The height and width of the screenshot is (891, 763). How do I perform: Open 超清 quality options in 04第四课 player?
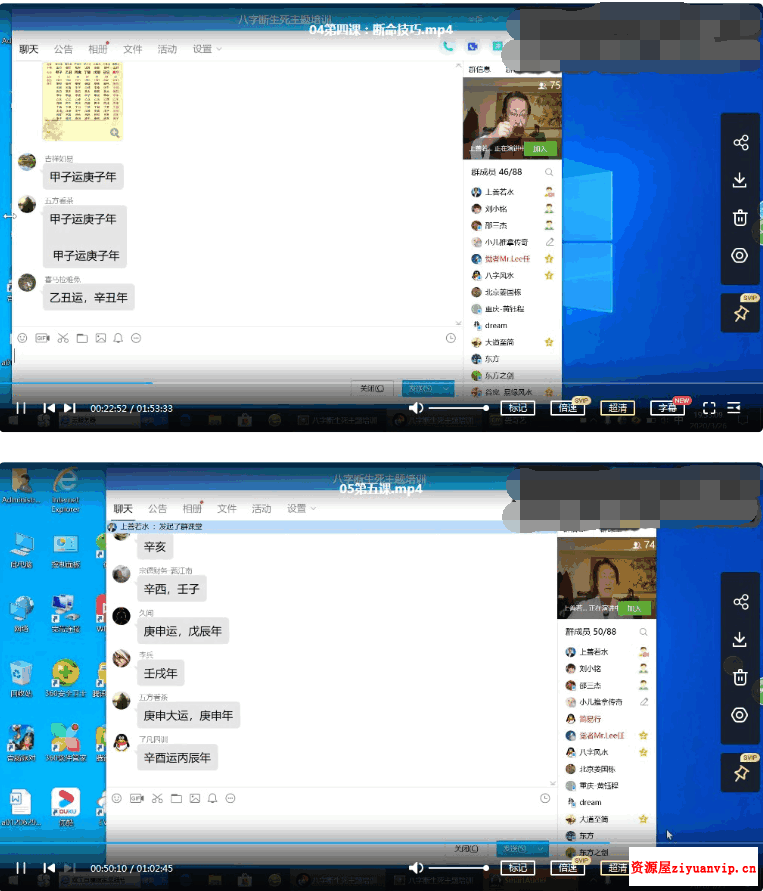coord(618,408)
